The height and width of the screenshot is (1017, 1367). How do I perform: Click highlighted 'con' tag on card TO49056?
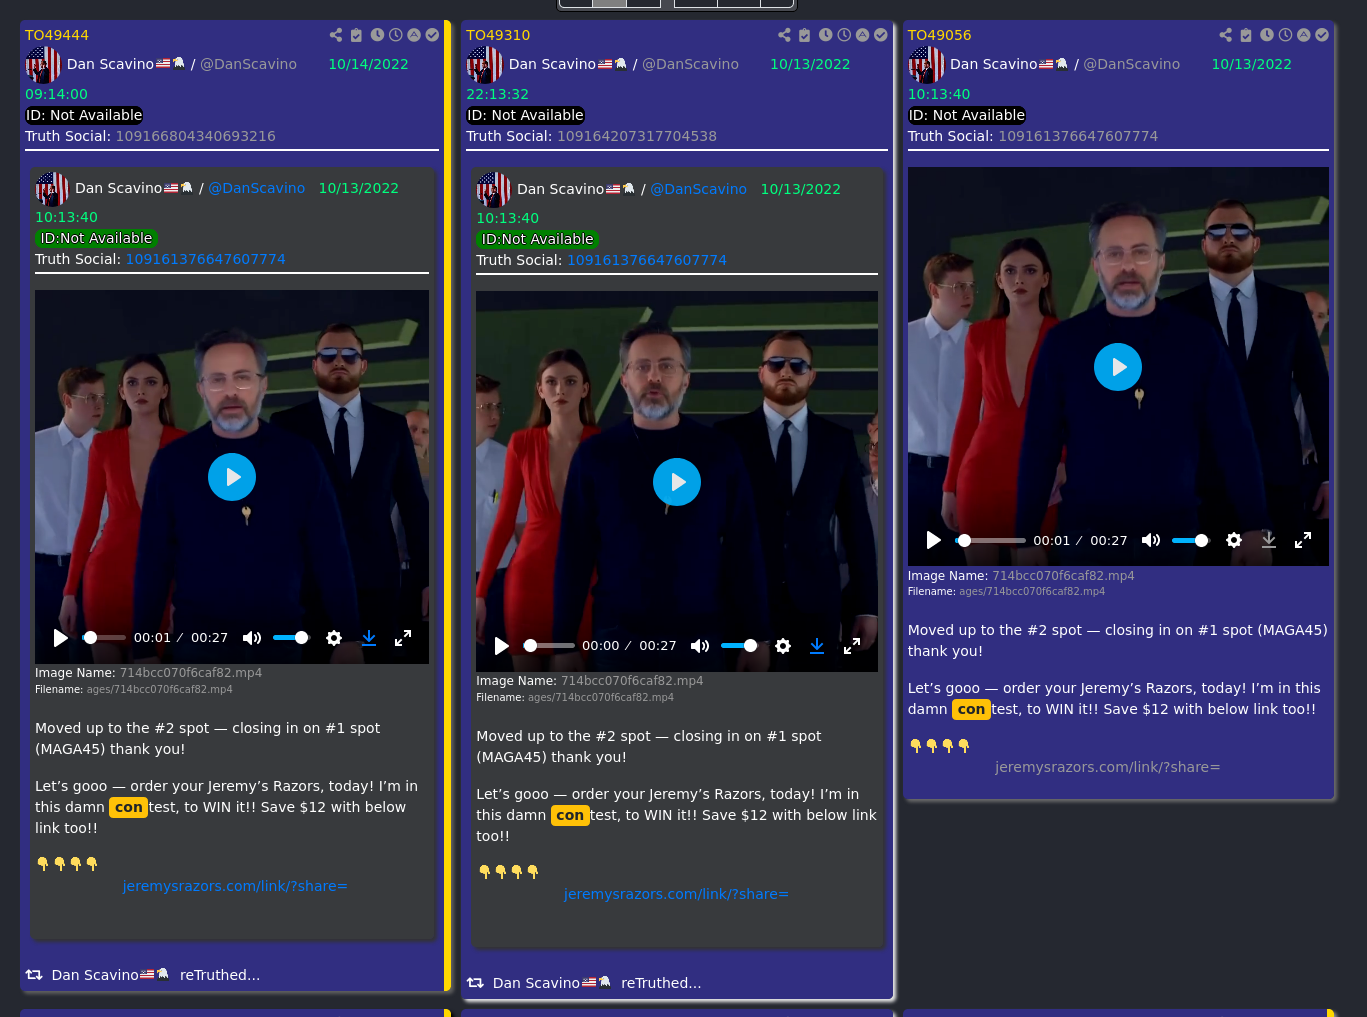click(x=971, y=709)
